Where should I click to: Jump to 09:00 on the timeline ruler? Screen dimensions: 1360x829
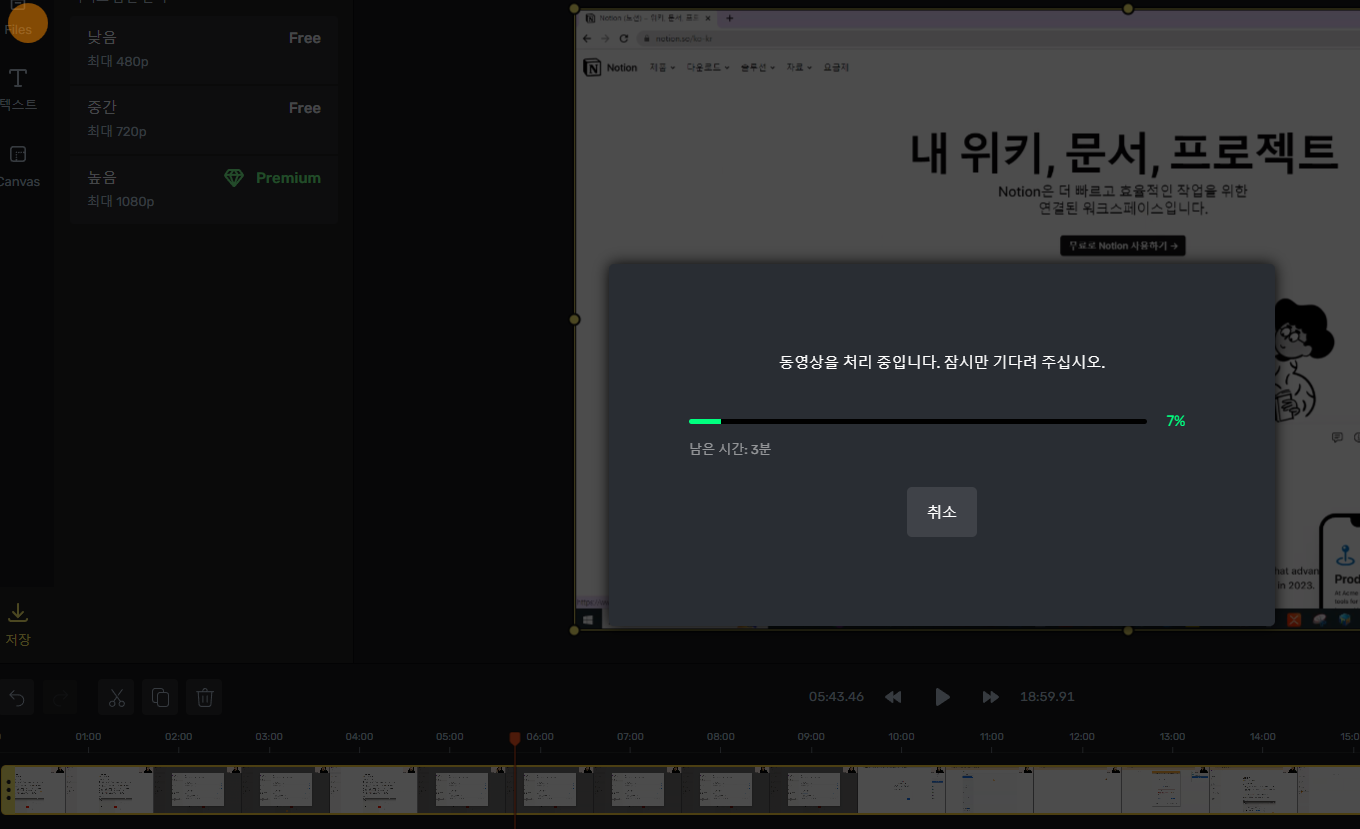(811, 737)
